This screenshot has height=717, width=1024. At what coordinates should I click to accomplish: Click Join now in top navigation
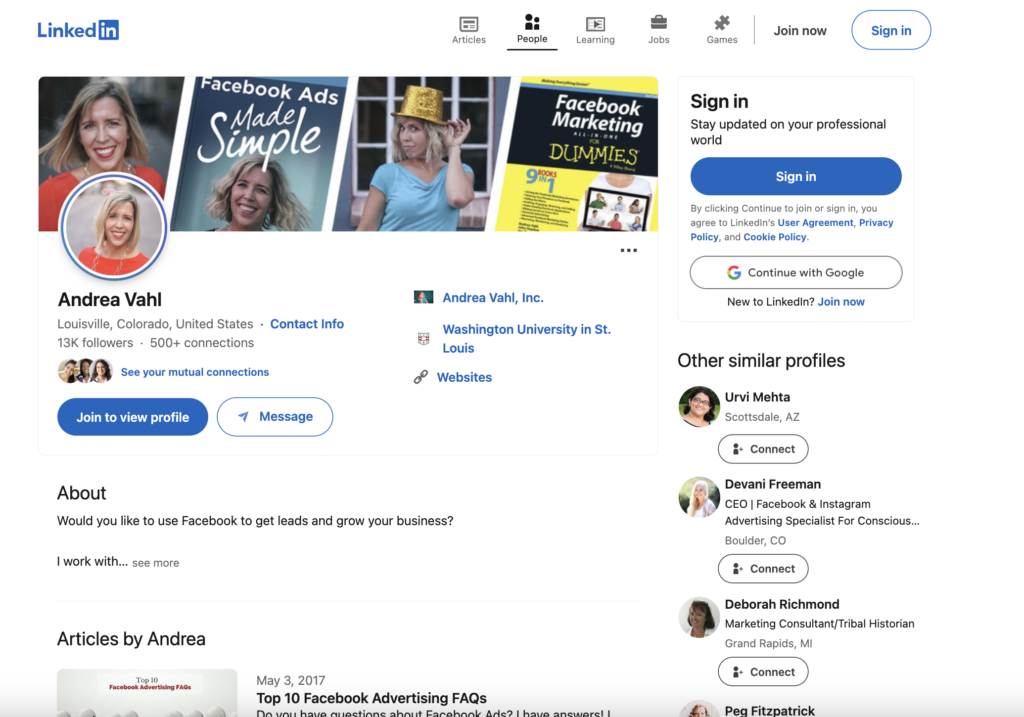[x=800, y=31]
